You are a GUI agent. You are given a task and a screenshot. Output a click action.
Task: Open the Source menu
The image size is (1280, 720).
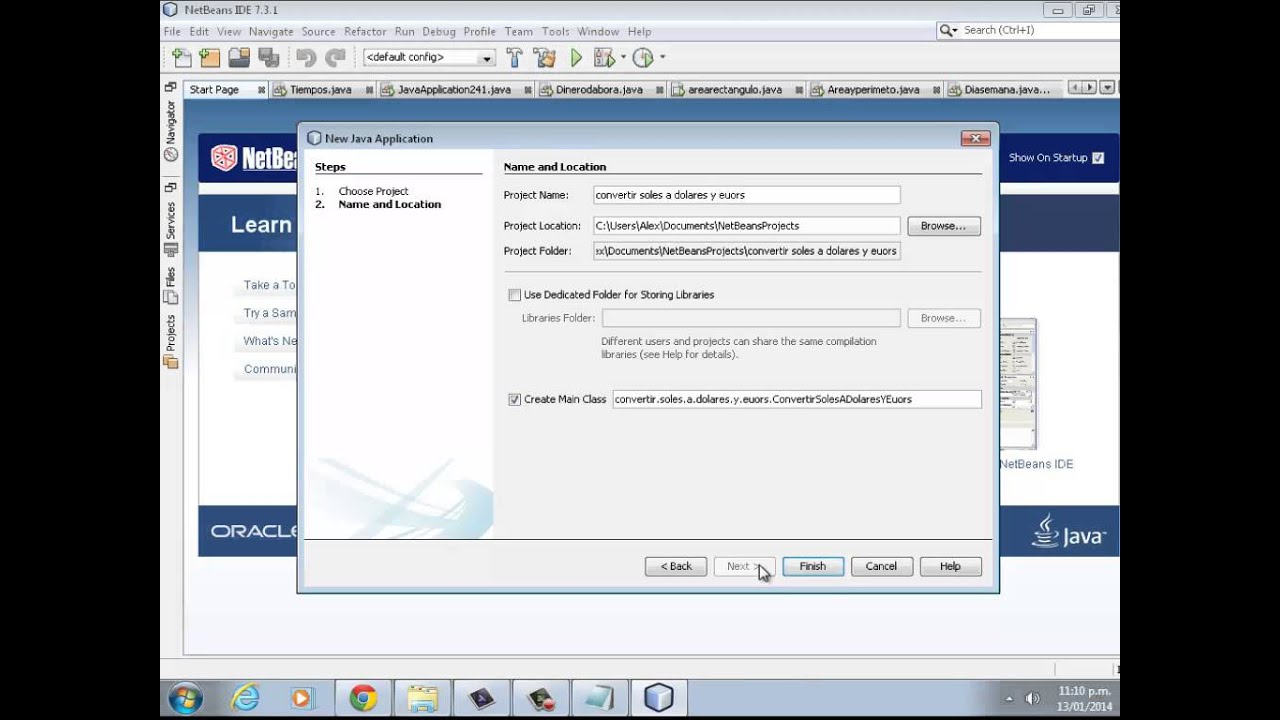pos(318,32)
